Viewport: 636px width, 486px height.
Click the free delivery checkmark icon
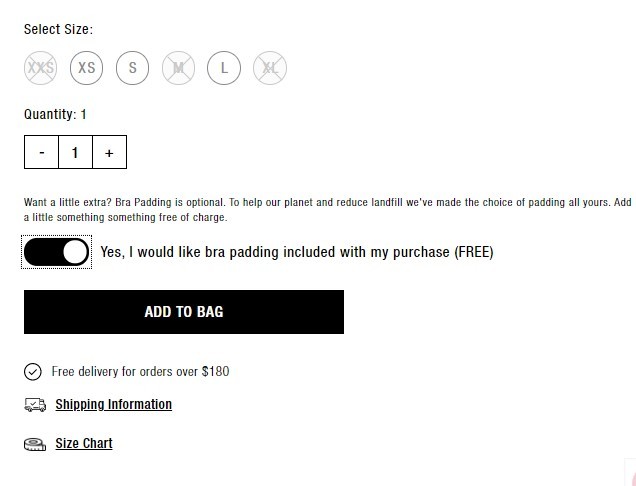[x=33, y=372]
